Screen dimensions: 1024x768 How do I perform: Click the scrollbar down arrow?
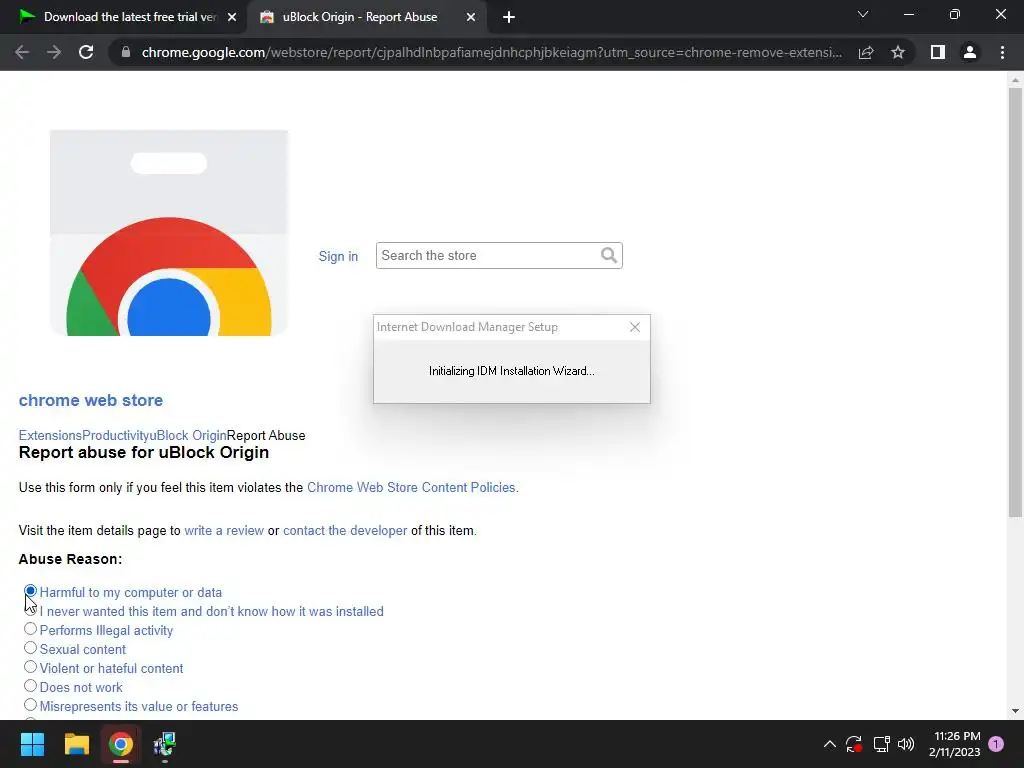pos(1015,711)
